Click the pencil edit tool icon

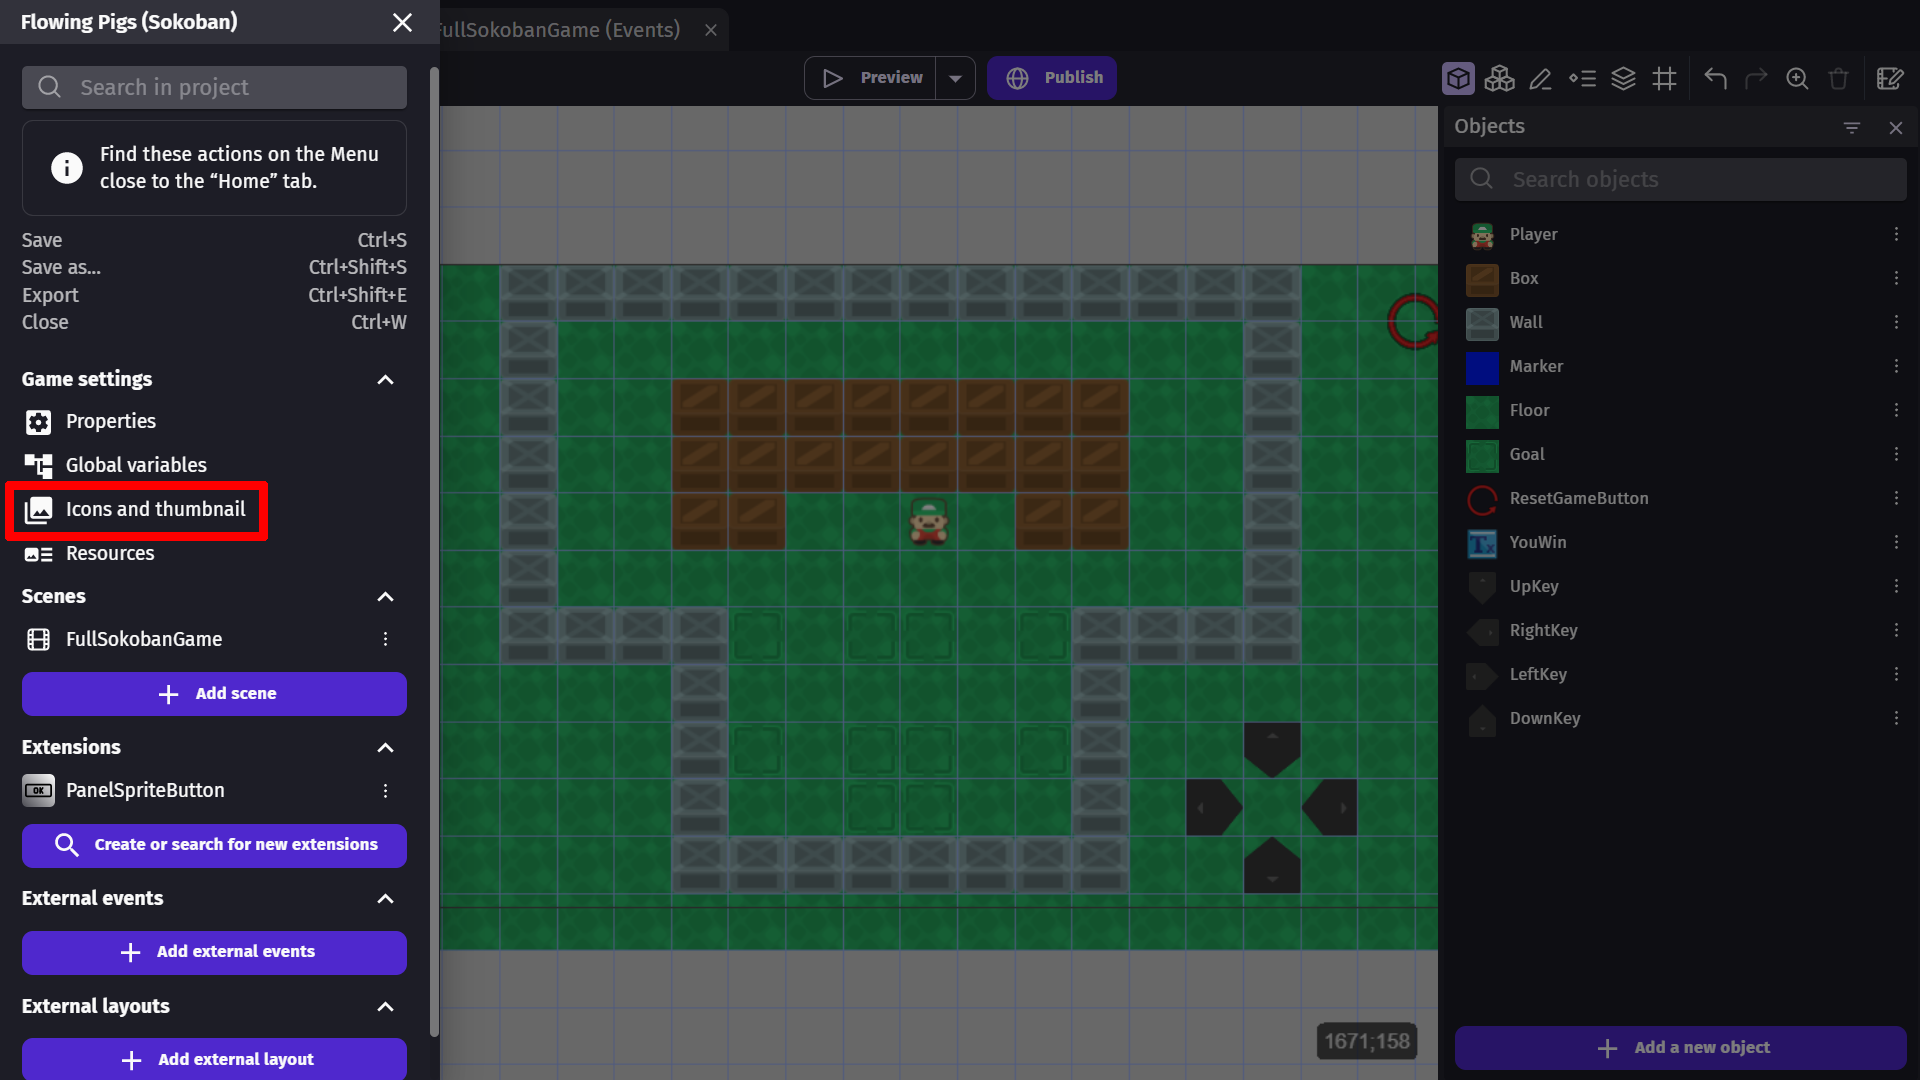coord(1540,78)
